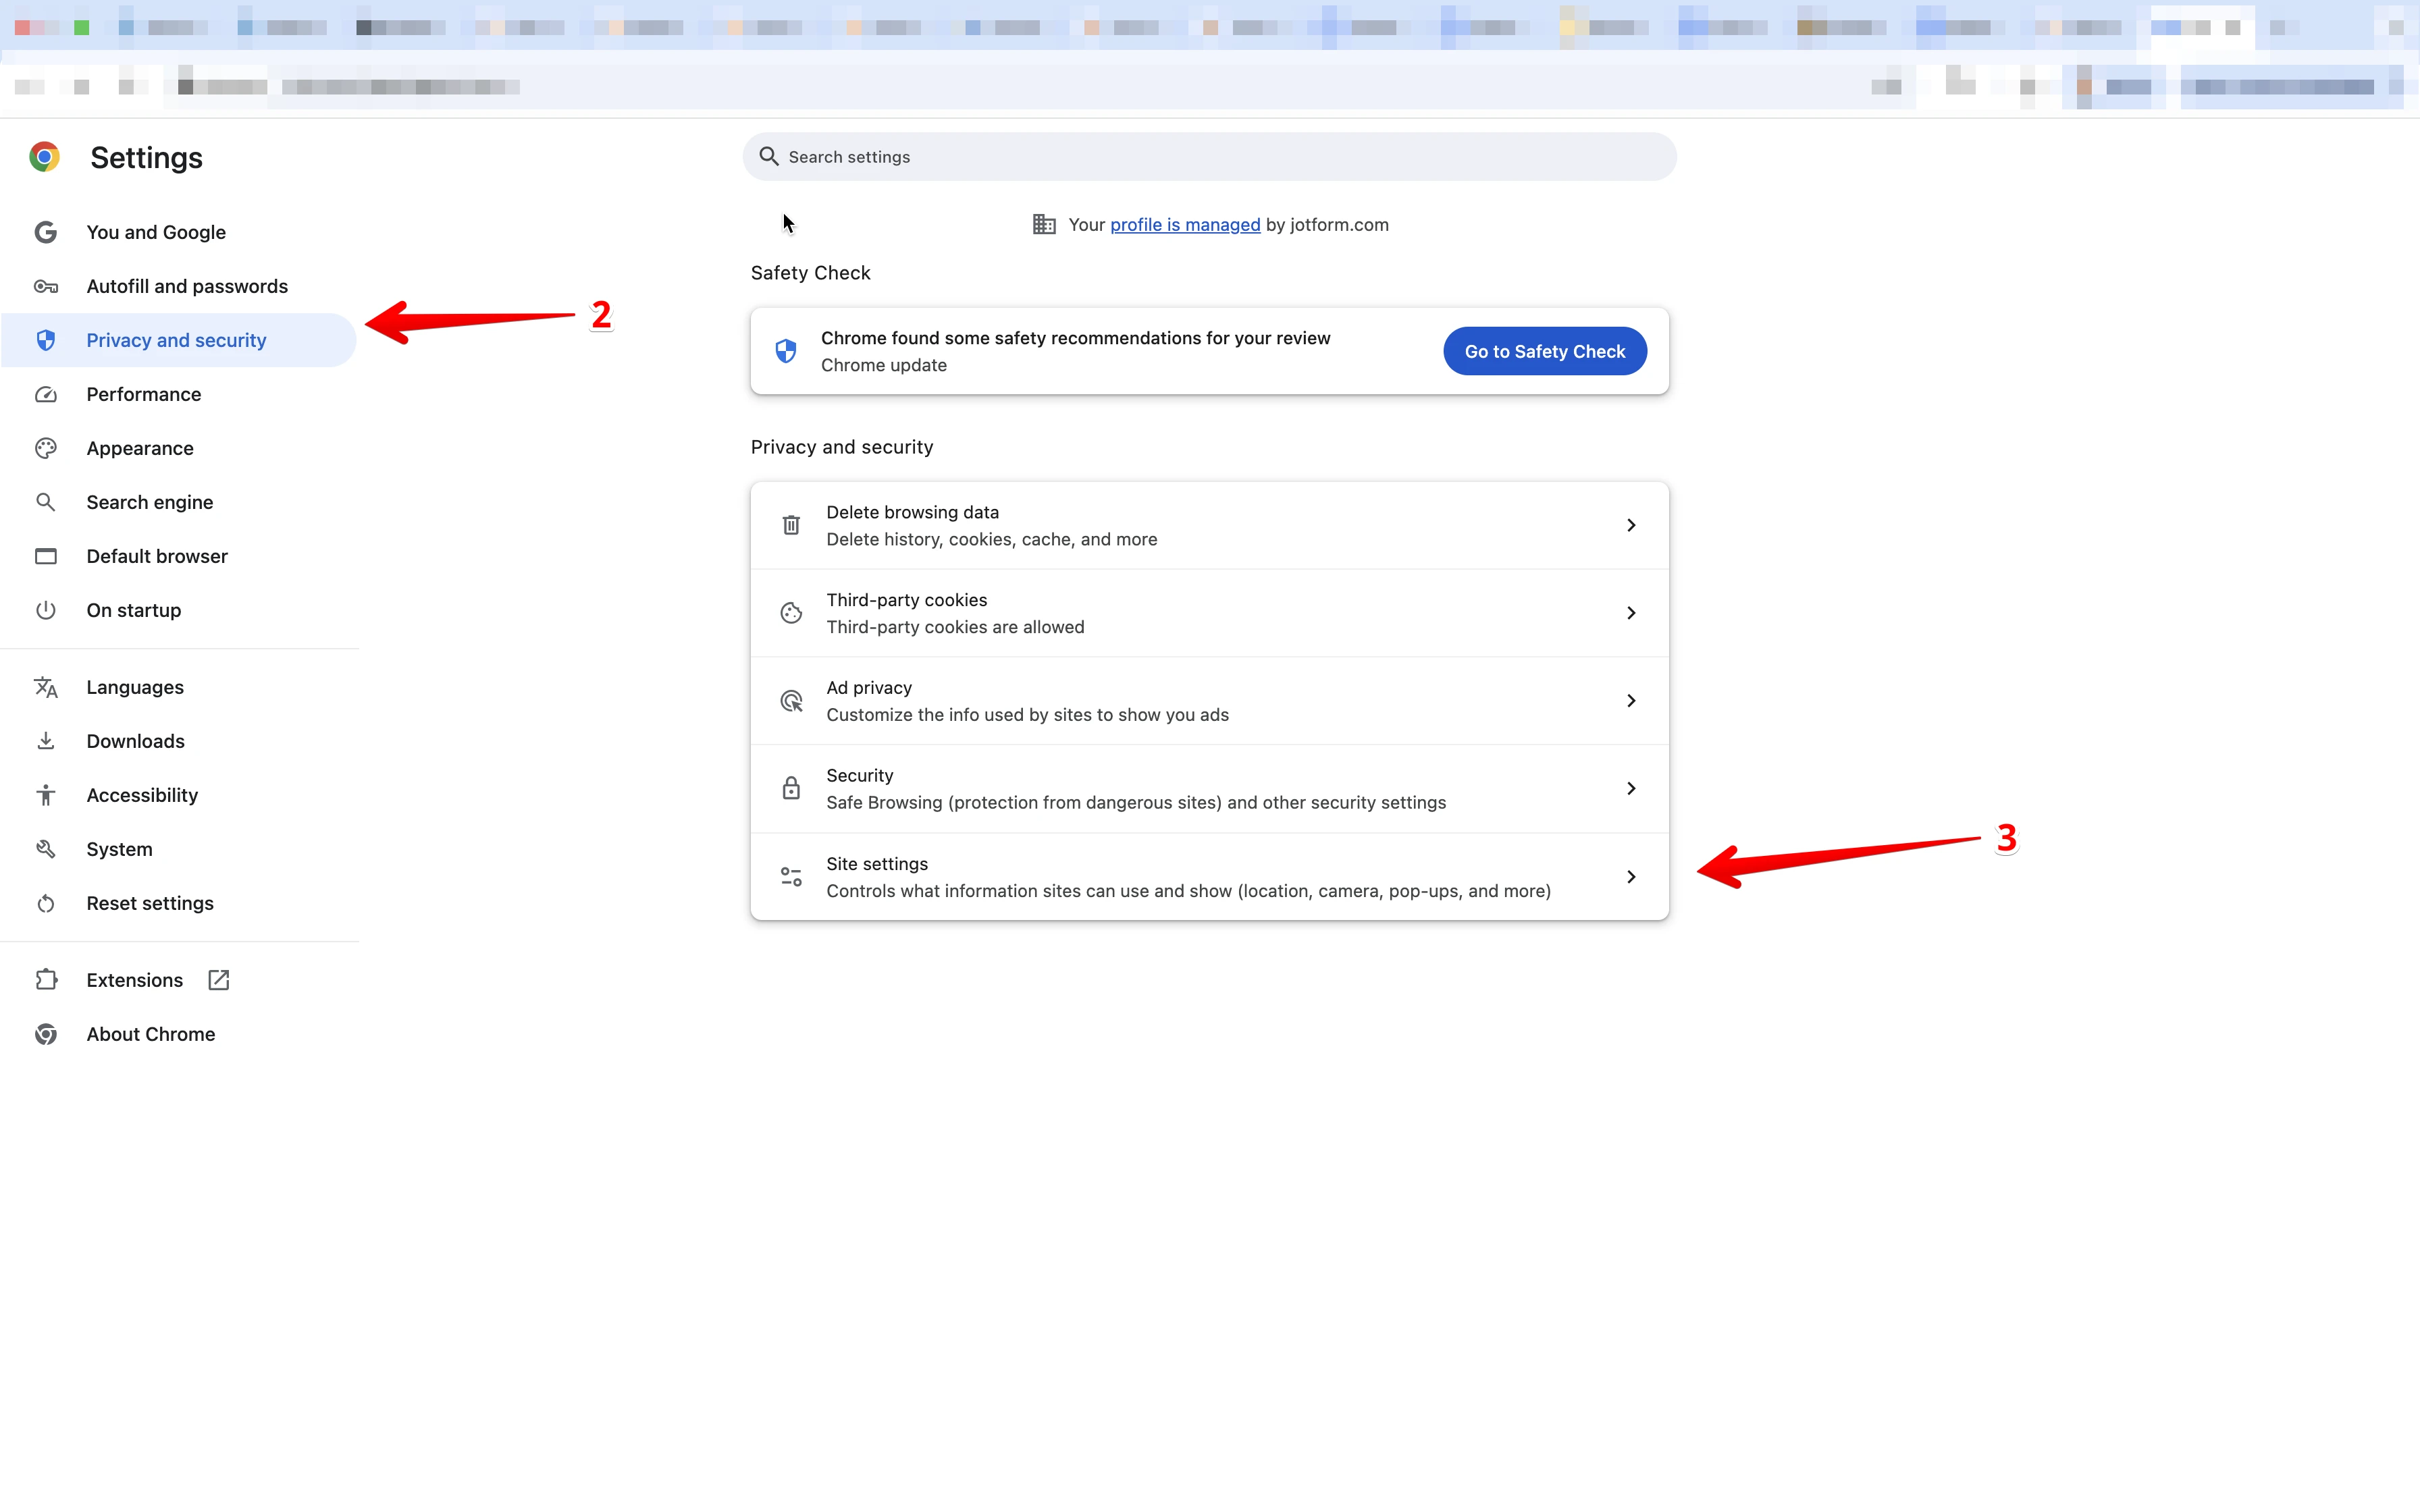Open the Downloads settings section

click(135, 741)
